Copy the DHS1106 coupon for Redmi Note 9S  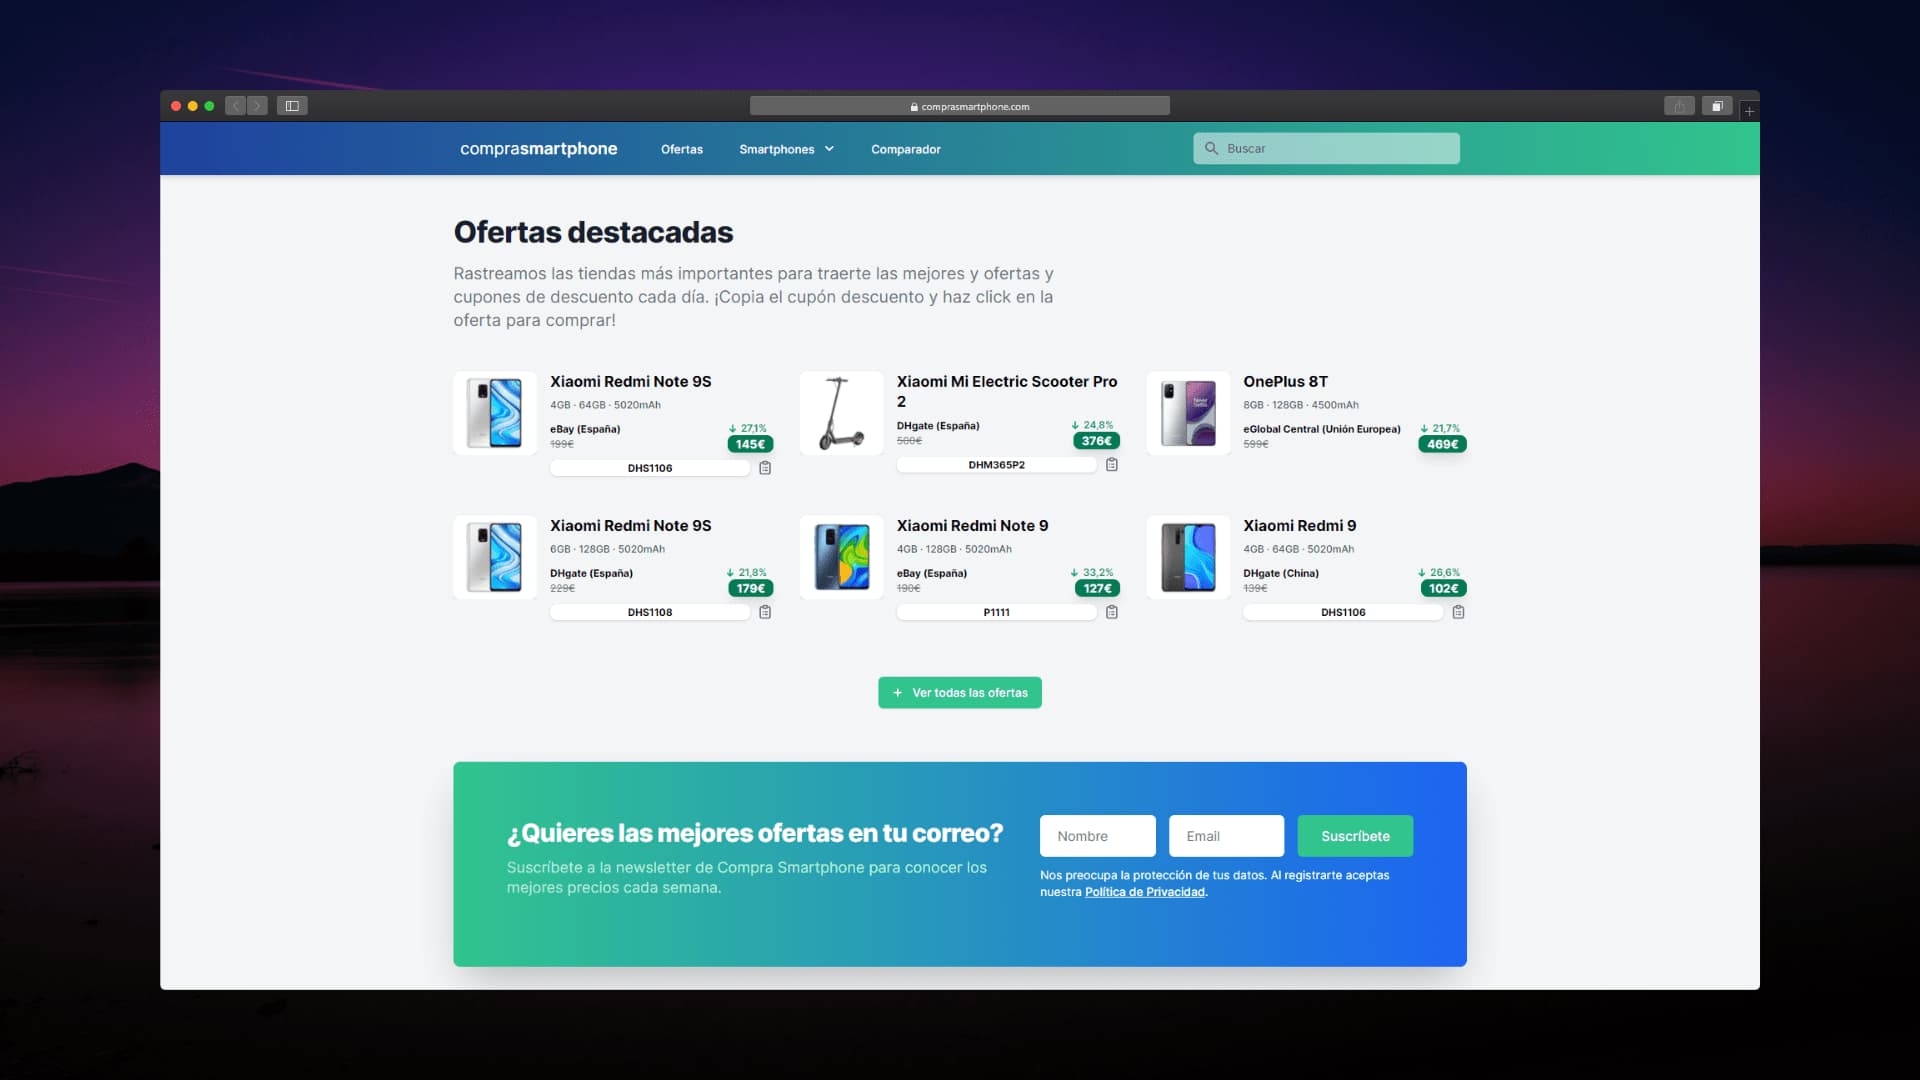[766, 467]
